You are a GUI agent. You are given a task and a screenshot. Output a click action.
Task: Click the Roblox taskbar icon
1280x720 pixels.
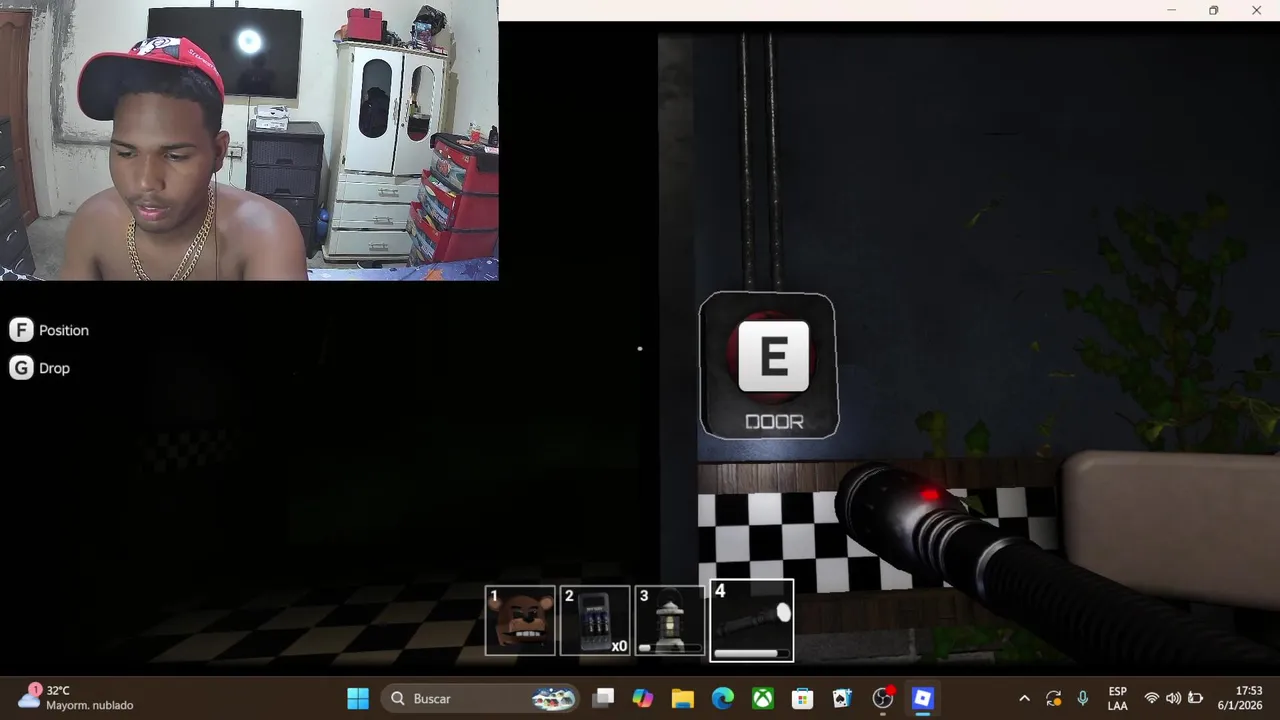coord(923,698)
